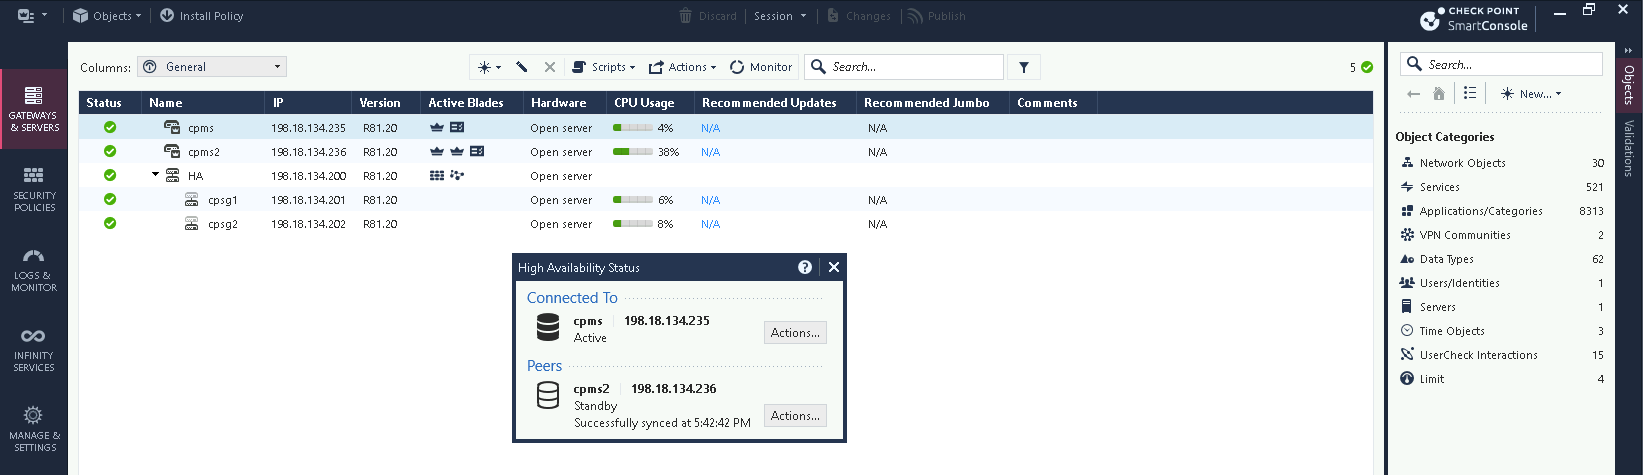Switch to the Validations side tab

point(1629,148)
